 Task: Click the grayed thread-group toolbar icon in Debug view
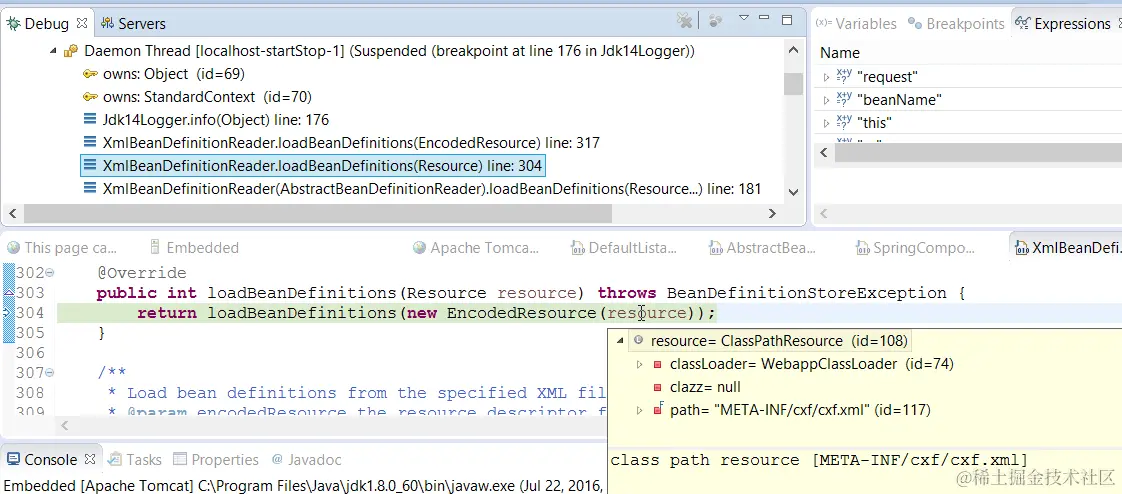[x=715, y=21]
